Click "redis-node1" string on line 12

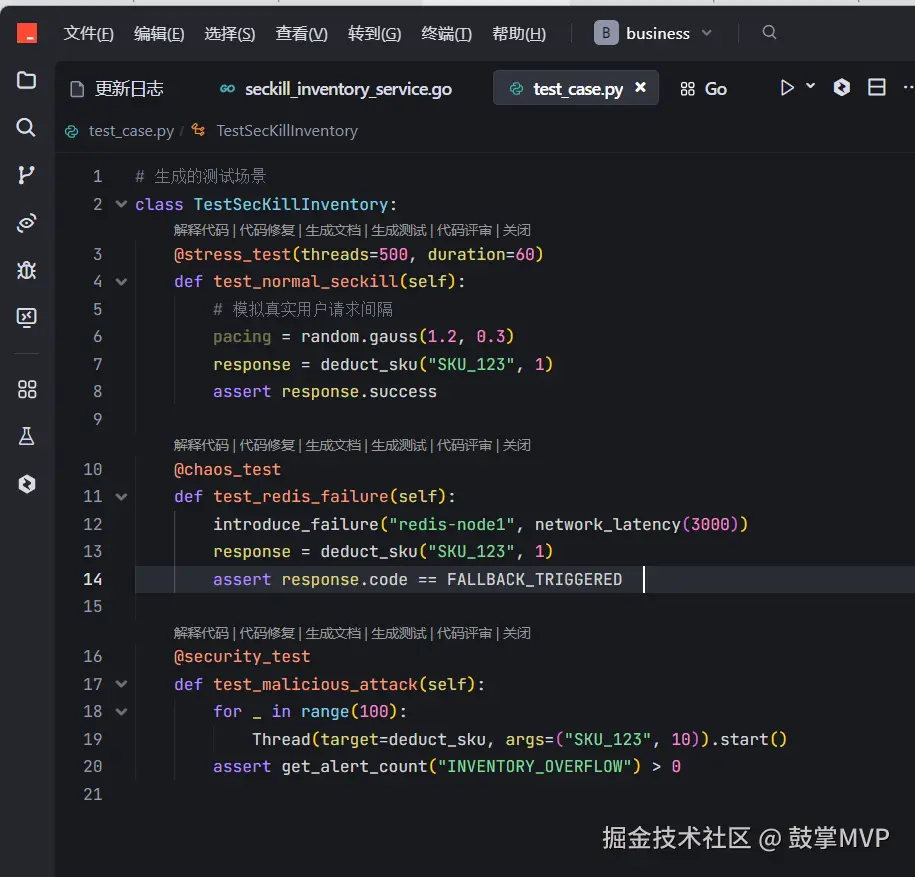click(x=452, y=524)
